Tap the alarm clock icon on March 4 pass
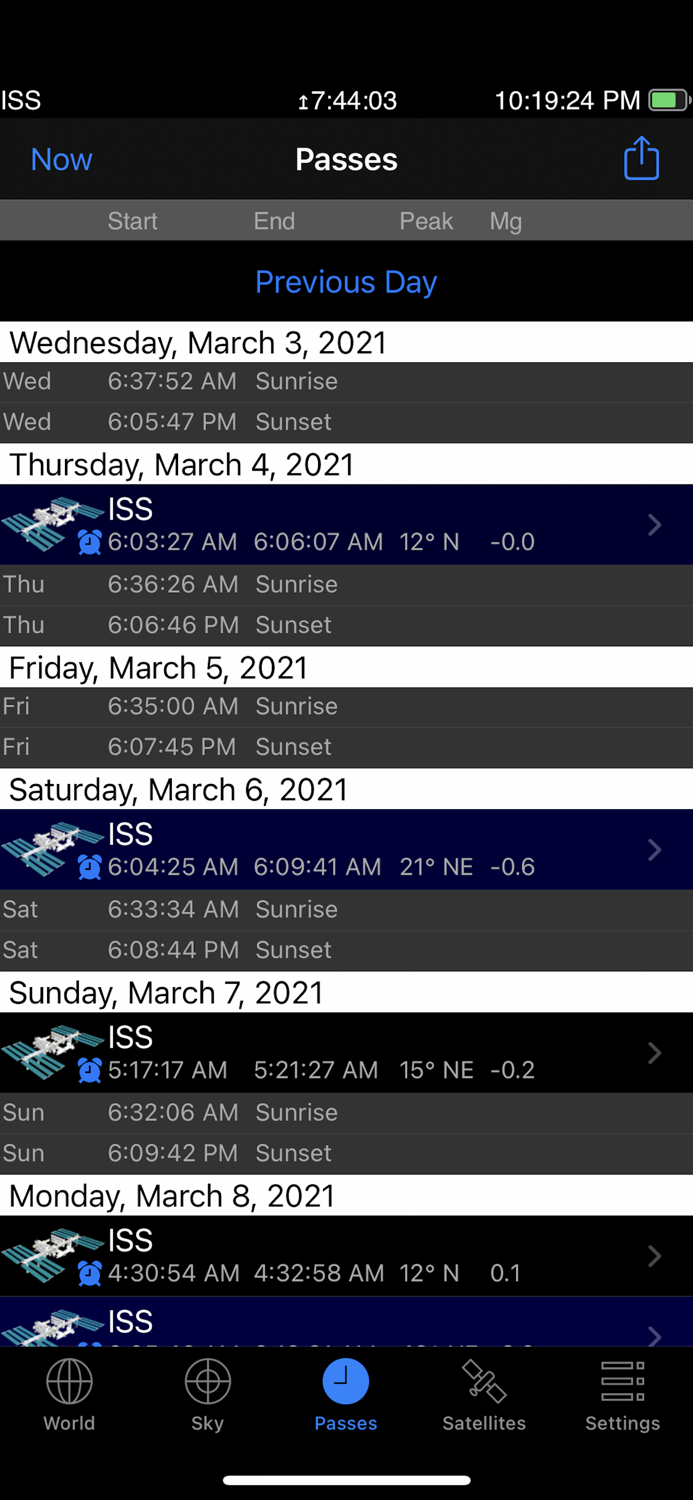This screenshot has width=693, height=1500. pyautogui.click(x=89, y=543)
